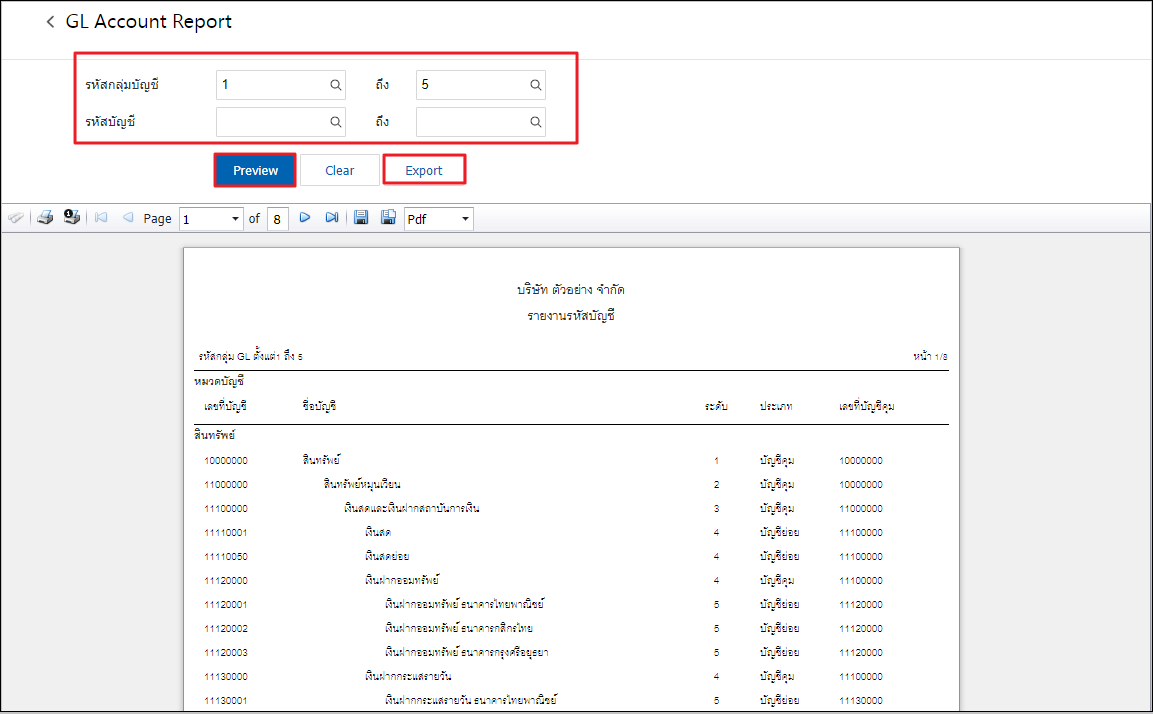
Task: Save the report to disk
Action: (361, 218)
